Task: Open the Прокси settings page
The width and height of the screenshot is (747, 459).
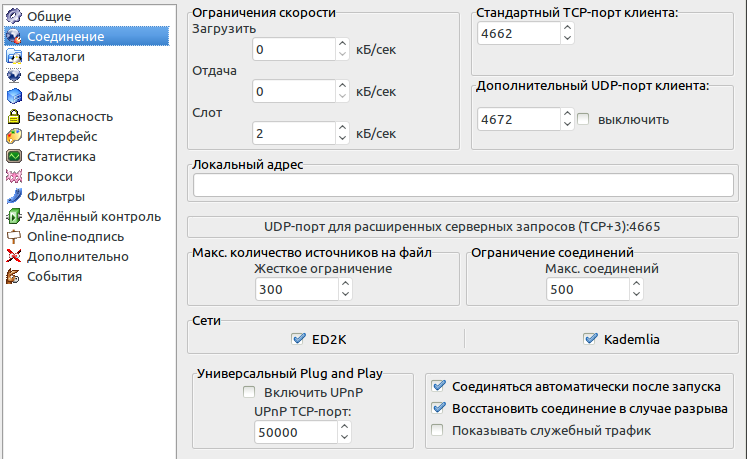Action: (x=50, y=176)
